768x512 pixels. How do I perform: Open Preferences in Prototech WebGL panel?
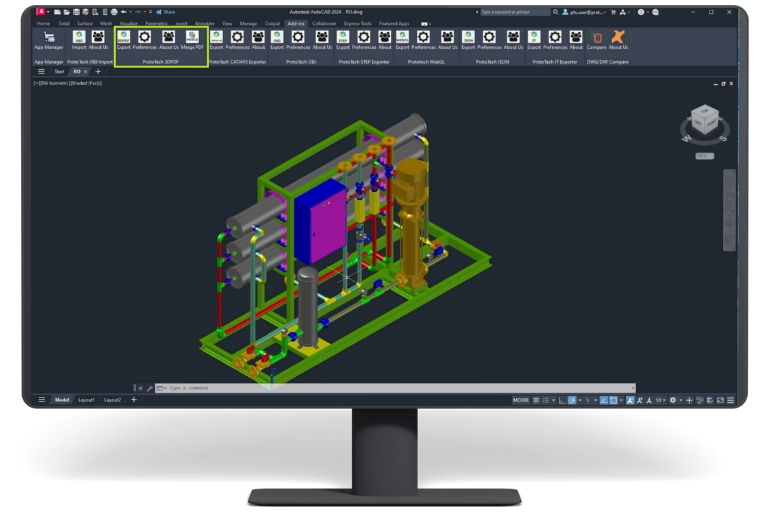pos(423,40)
